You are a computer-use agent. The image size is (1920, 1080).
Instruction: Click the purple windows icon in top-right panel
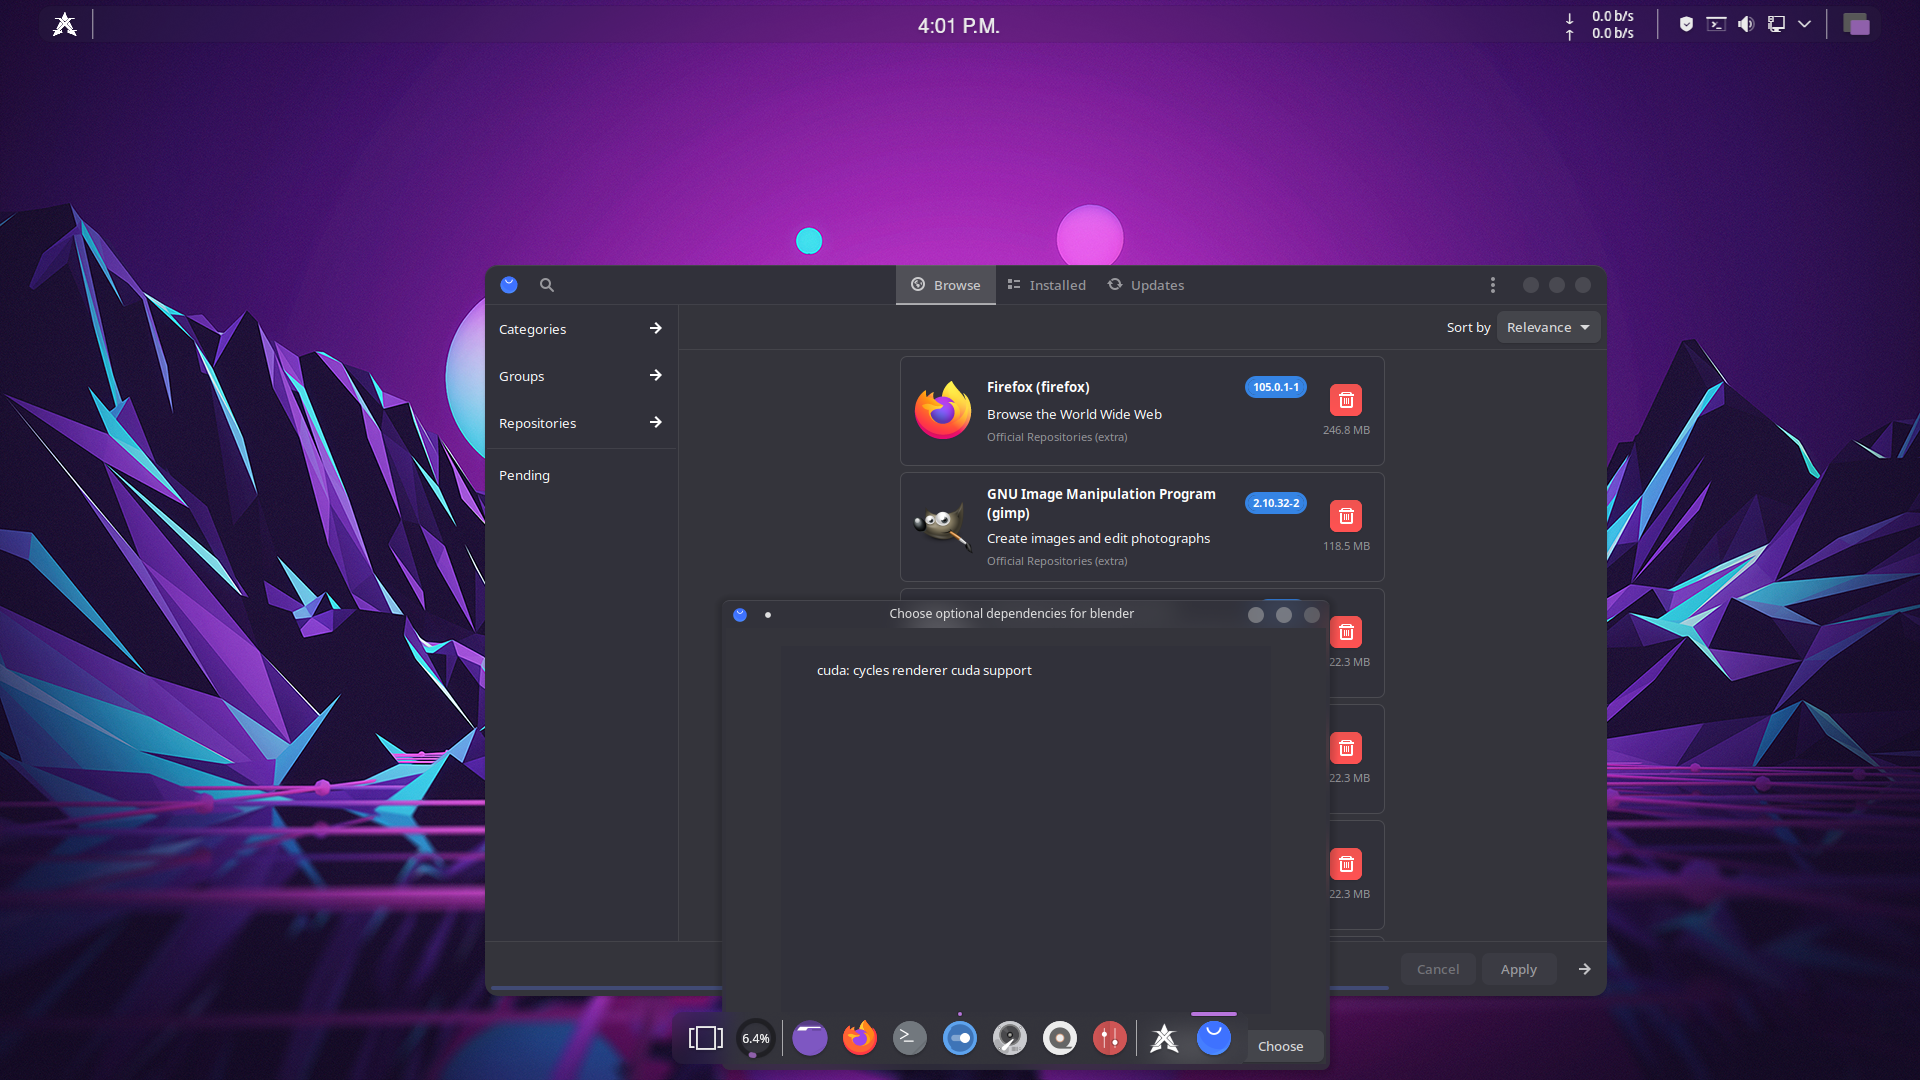point(1856,24)
